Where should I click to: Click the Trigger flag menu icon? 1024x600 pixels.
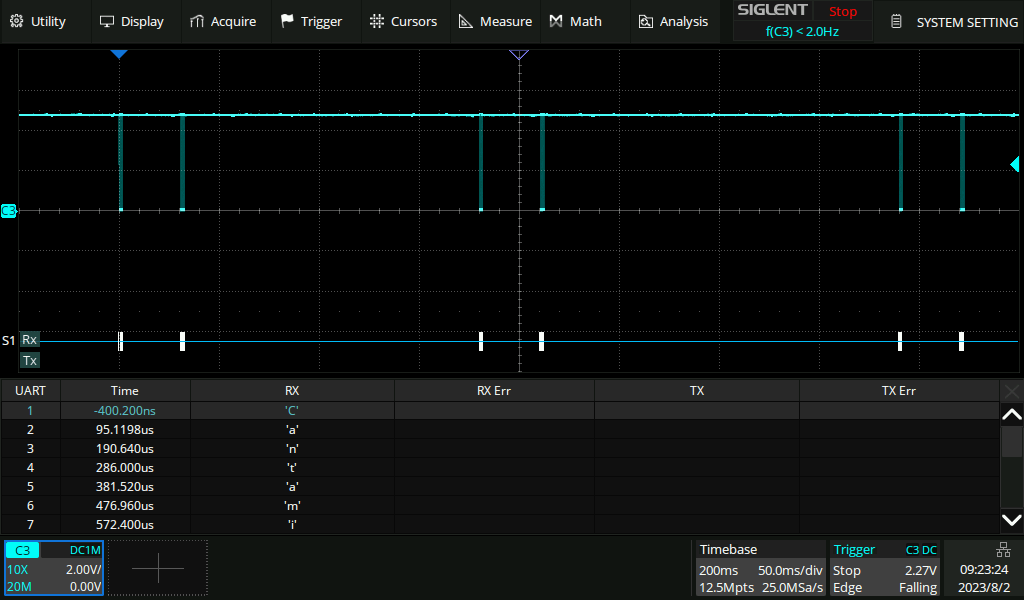pyautogui.click(x=288, y=21)
